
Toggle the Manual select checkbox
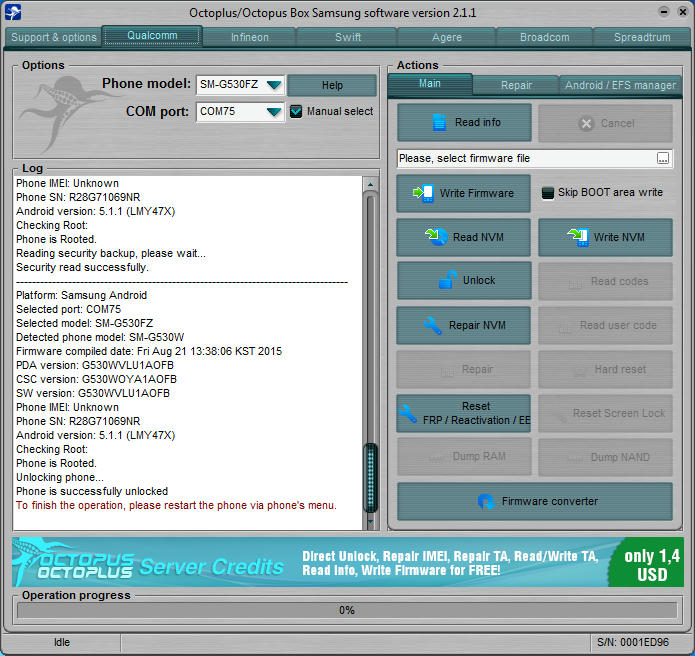tap(296, 111)
